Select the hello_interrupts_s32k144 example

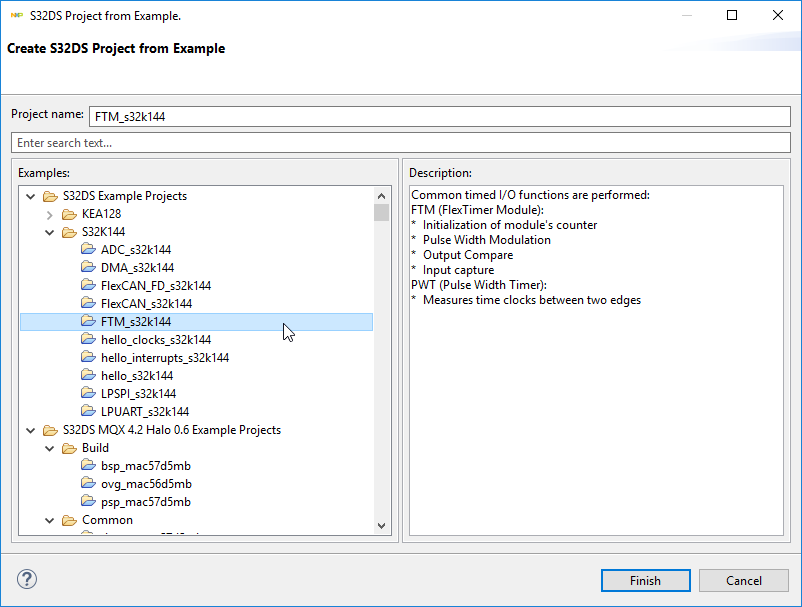[x=165, y=358]
